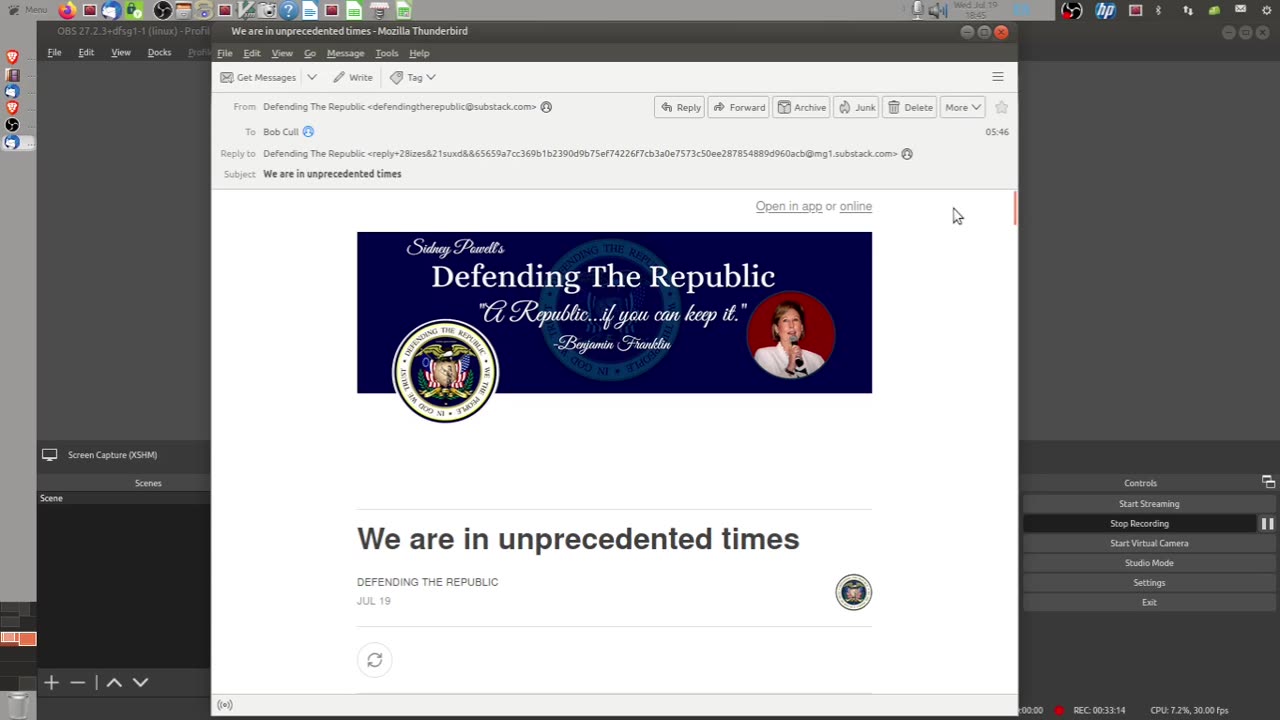Toggle Studio Mode in OBS
Image resolution: width=1280 pixels, height=720 pixels.
tap(1149, 563)
